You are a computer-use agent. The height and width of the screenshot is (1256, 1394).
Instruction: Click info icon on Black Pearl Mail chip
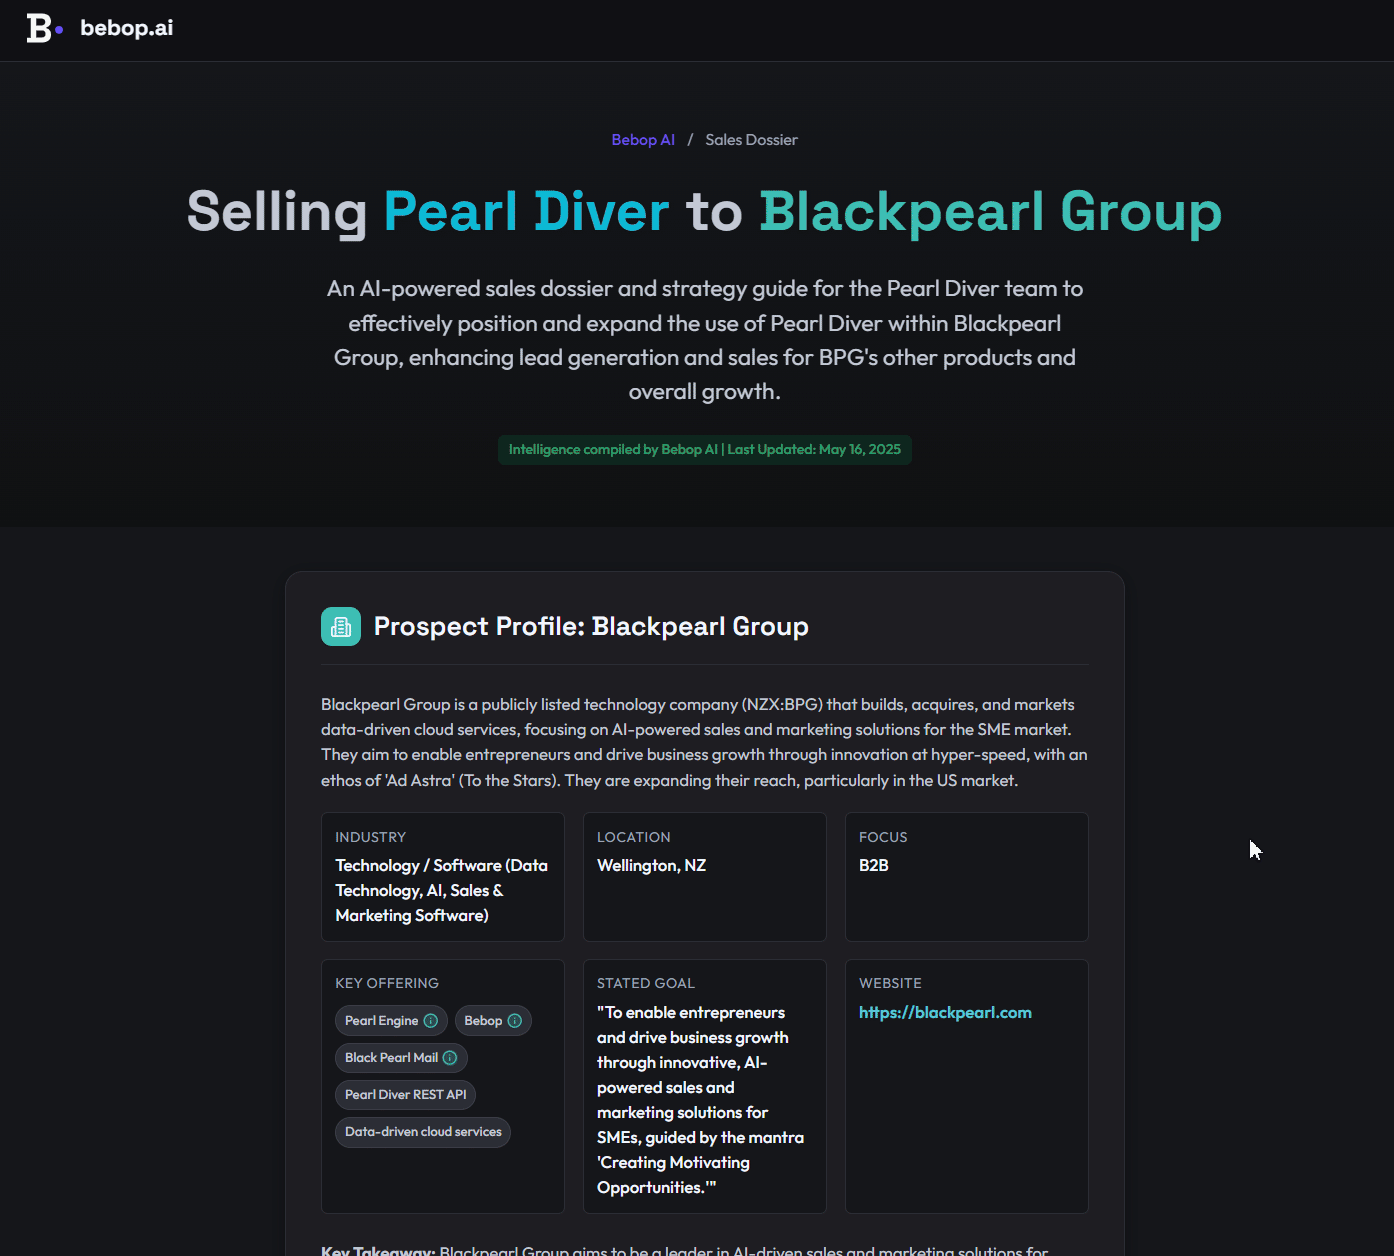(450, 1058)
